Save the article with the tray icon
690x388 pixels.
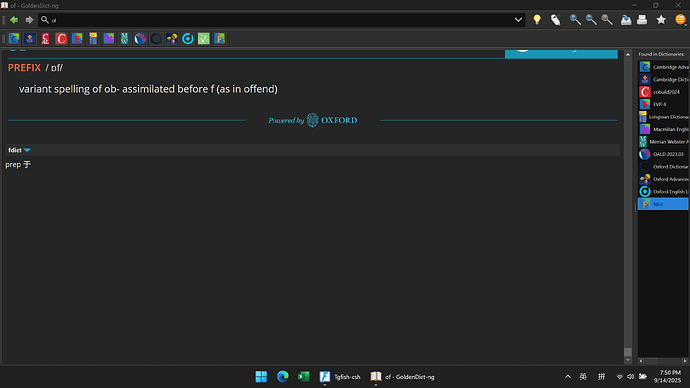point(626,20)
